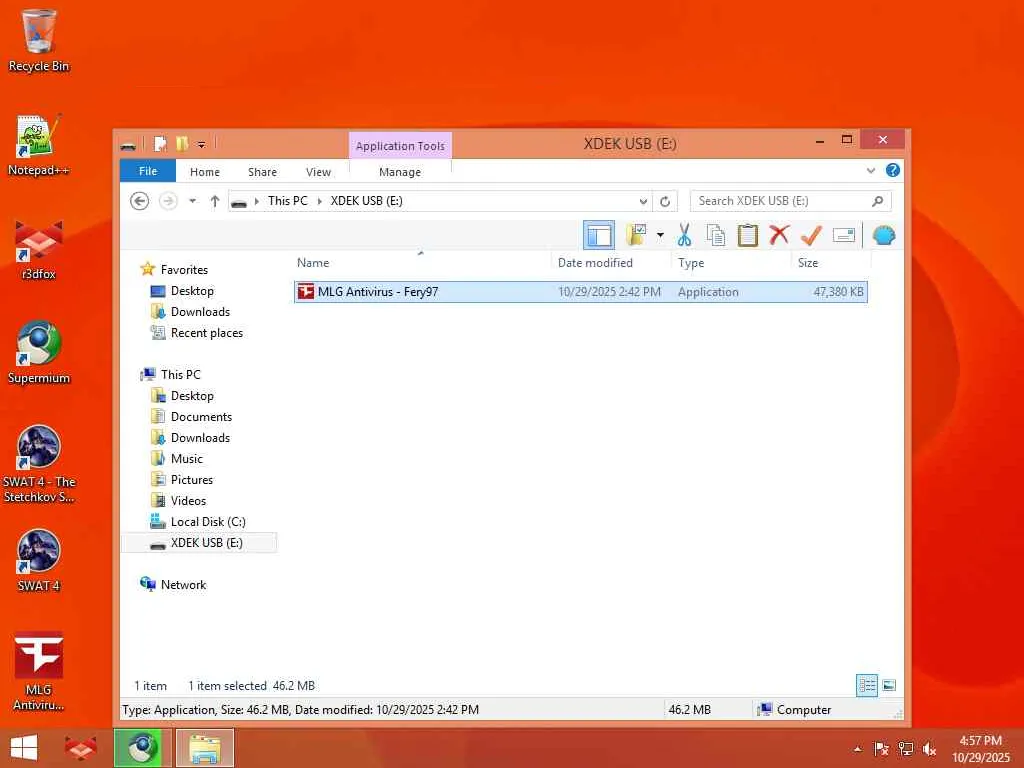Screen dimensions: 1024x768
Task: Expand the ribbon with the chevron
Action: (871, 170)
